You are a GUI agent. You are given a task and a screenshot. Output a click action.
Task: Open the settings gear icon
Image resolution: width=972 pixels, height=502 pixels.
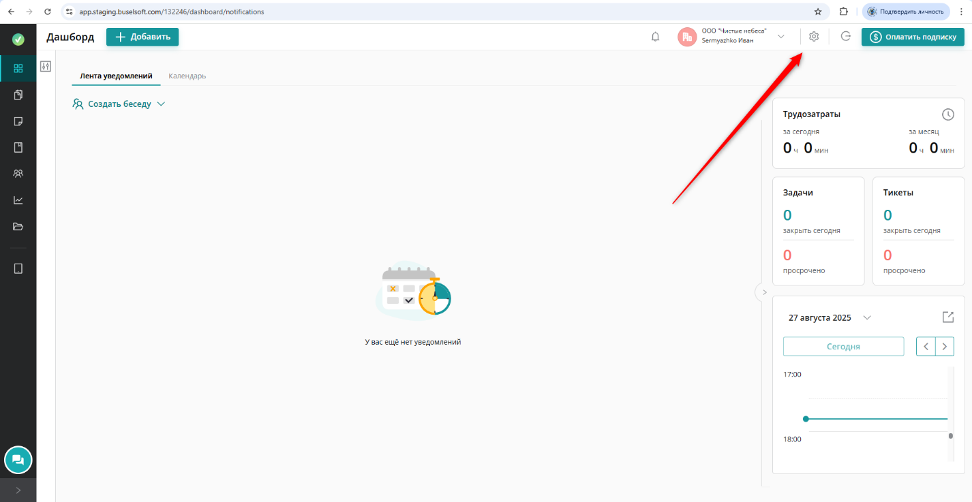pyautogui.click(x=815, y=37)
